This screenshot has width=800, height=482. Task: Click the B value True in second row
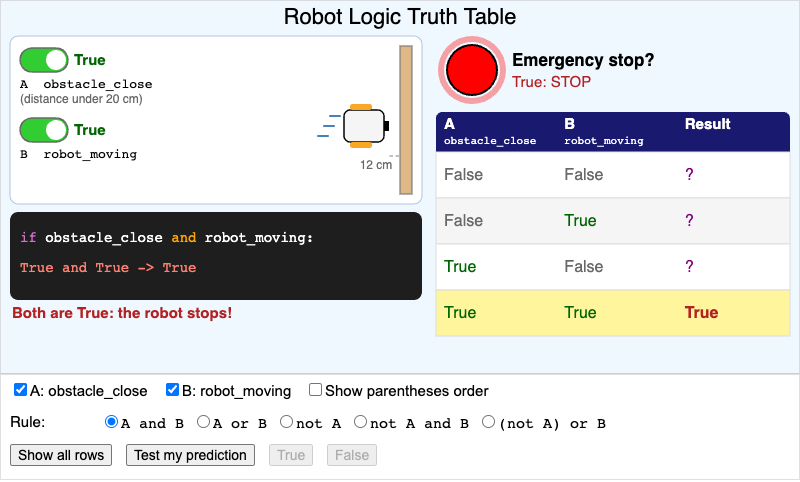(x=580, y=220)
